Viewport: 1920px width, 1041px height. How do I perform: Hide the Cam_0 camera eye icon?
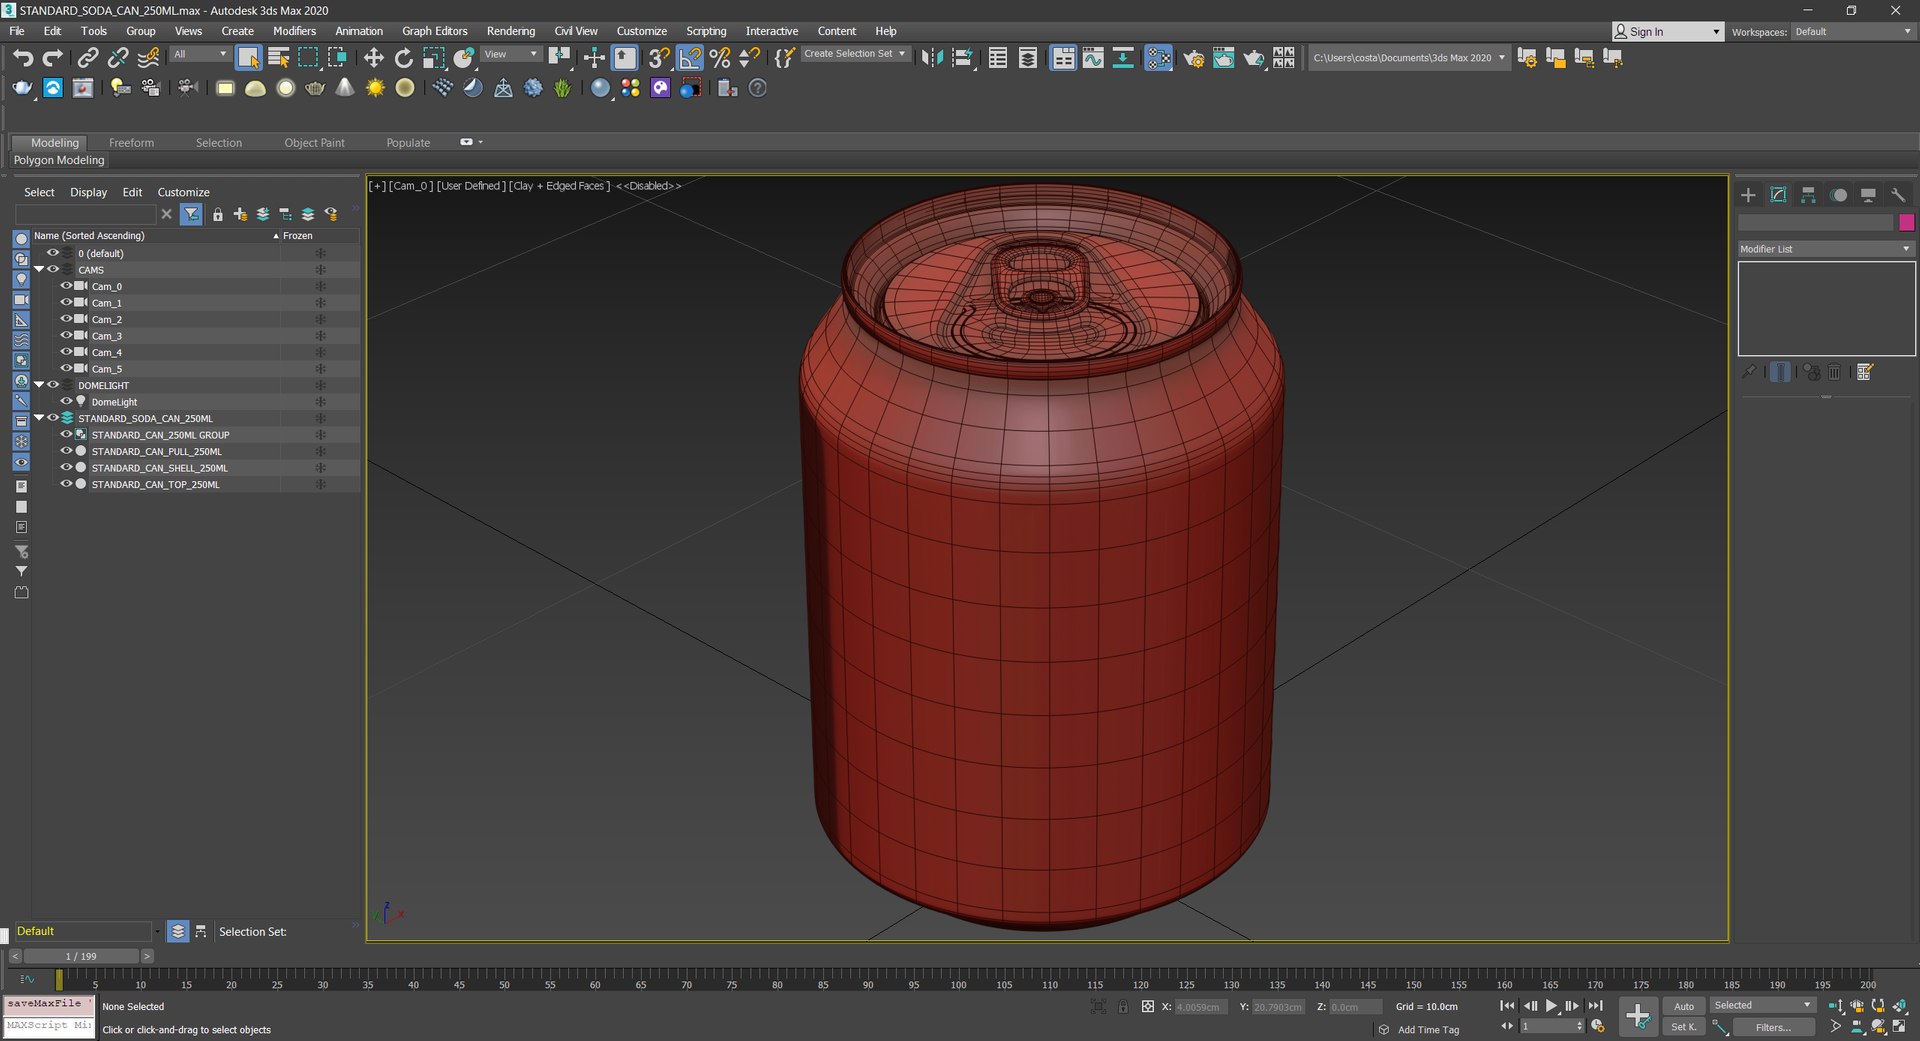66,286
